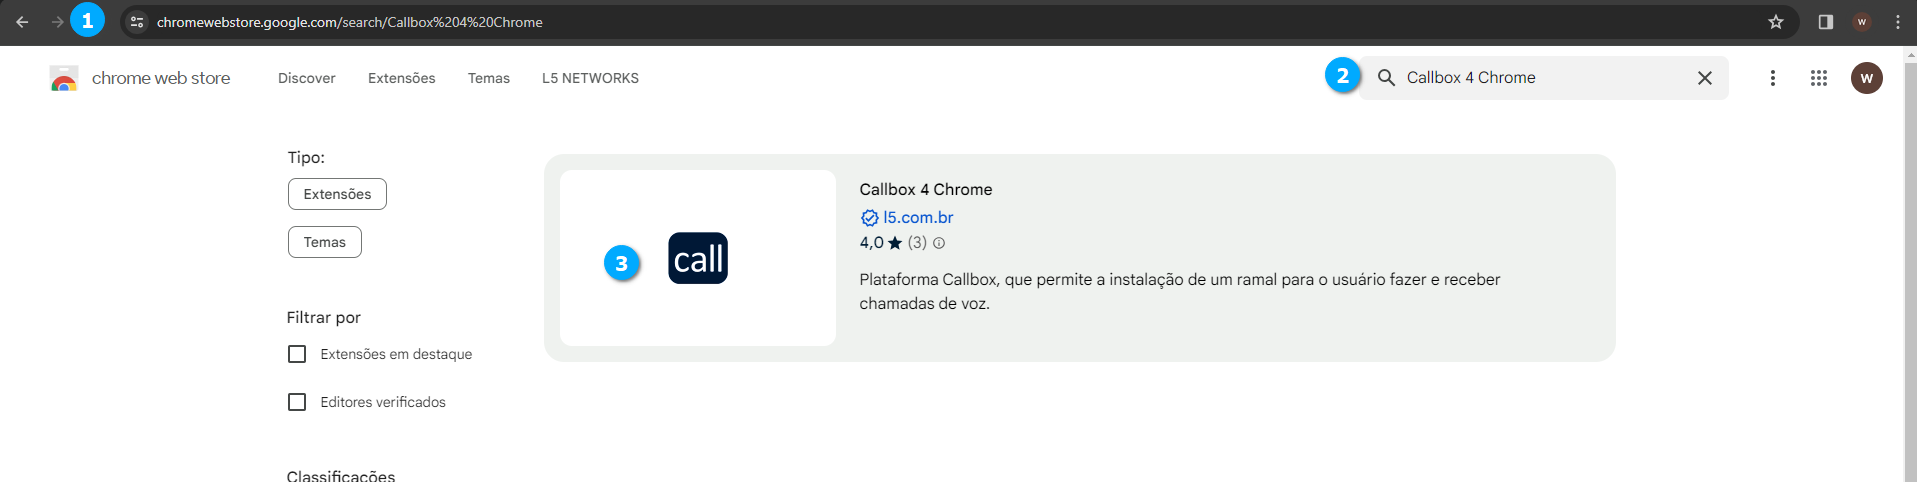Toggle the browser side panel icon
Viewport: 1917px width, 482px height.
click(x=1826, y=22)
